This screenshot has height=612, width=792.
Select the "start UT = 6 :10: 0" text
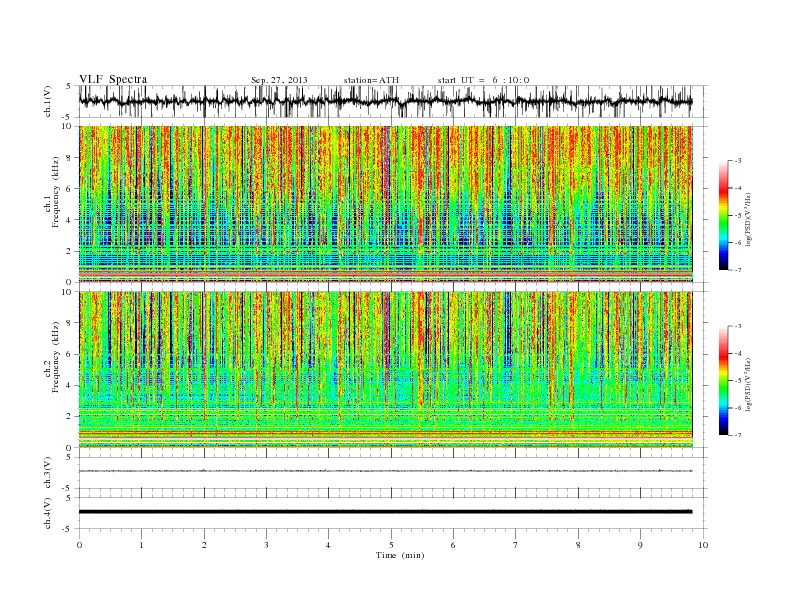point(483,80)
